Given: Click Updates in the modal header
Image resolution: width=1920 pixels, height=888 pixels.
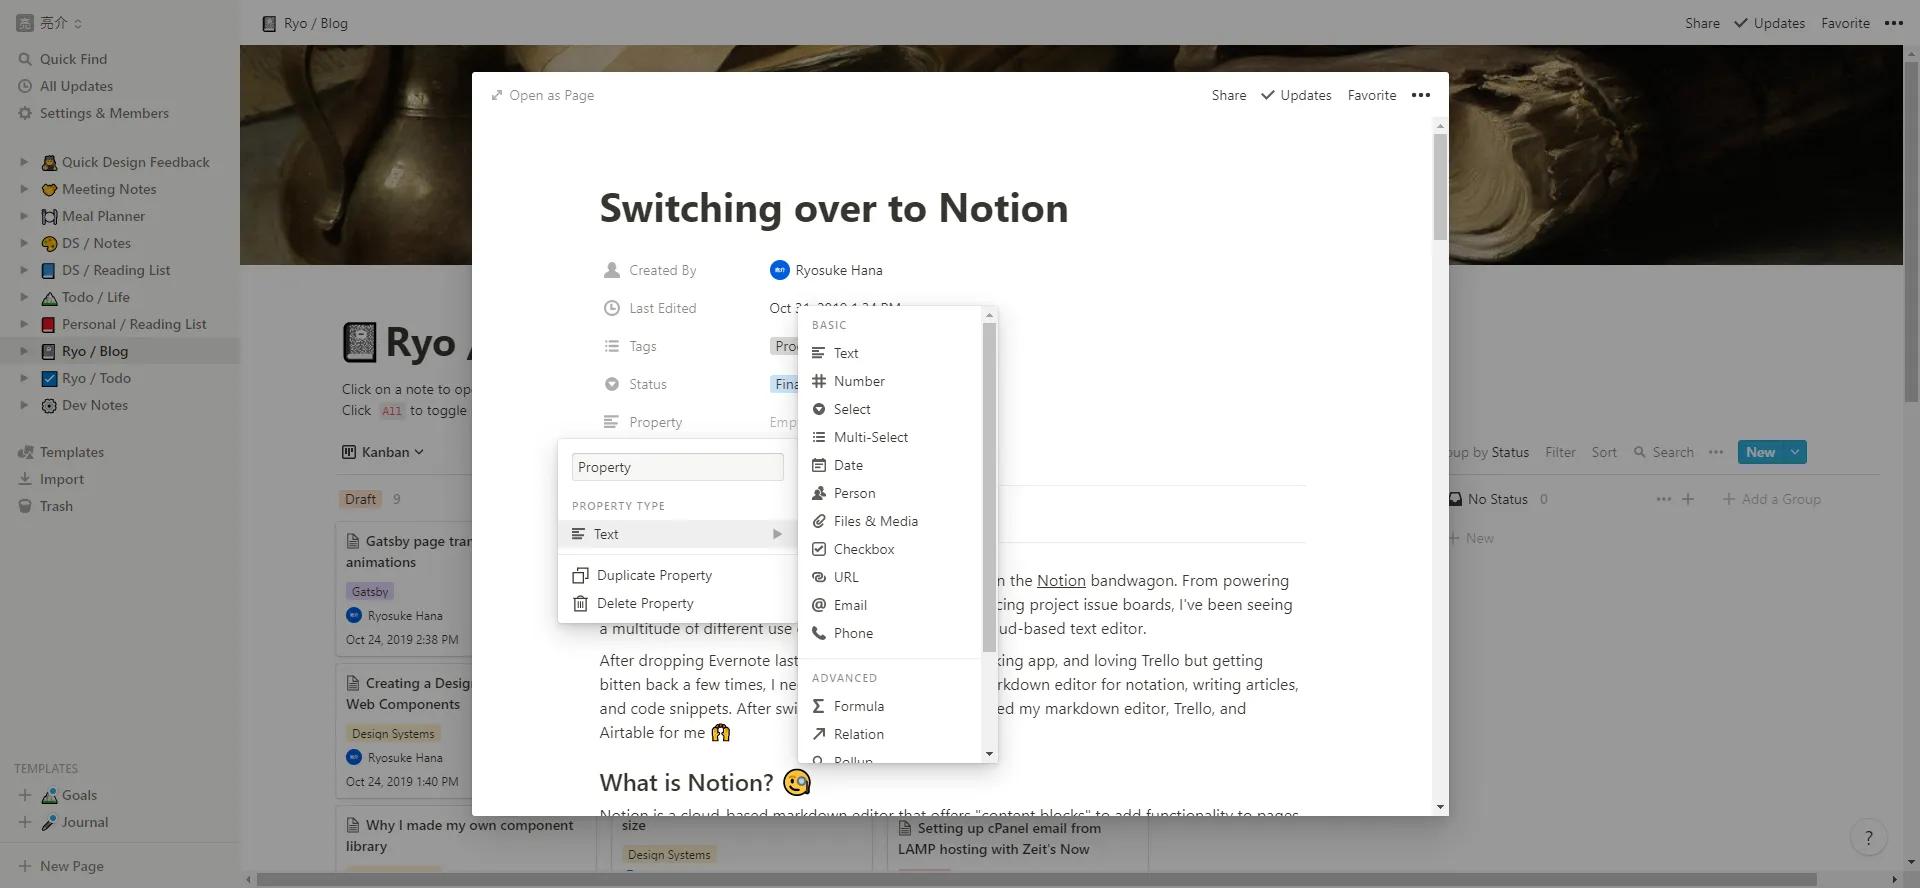Looking at the screenshot, I should tap(1296, 95).
